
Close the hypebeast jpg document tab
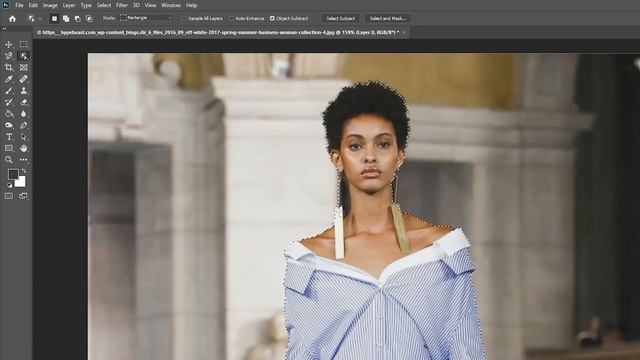click(404, 32)
